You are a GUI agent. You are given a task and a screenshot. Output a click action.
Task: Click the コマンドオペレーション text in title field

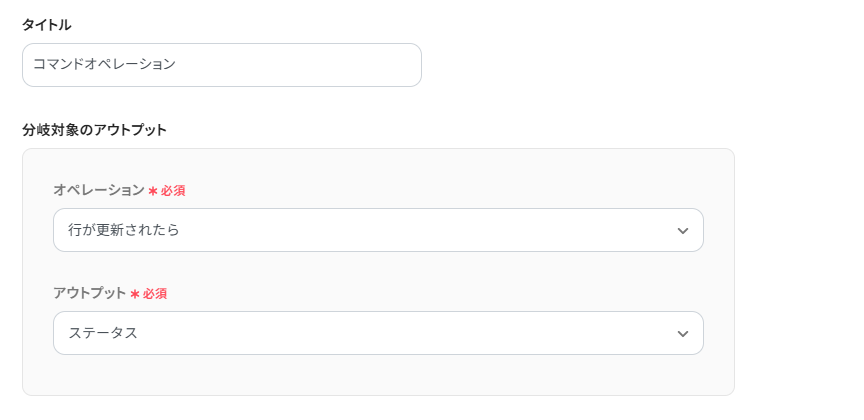(104, 64)
